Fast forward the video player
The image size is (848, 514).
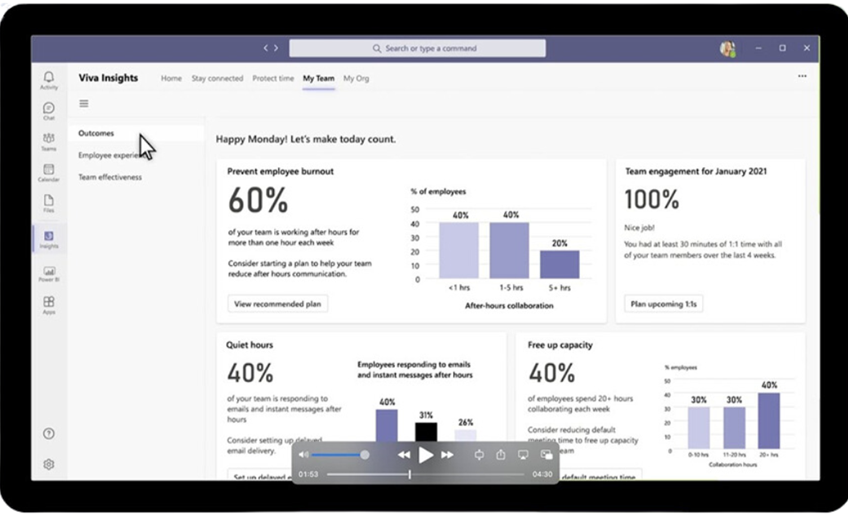coord(447,455)
